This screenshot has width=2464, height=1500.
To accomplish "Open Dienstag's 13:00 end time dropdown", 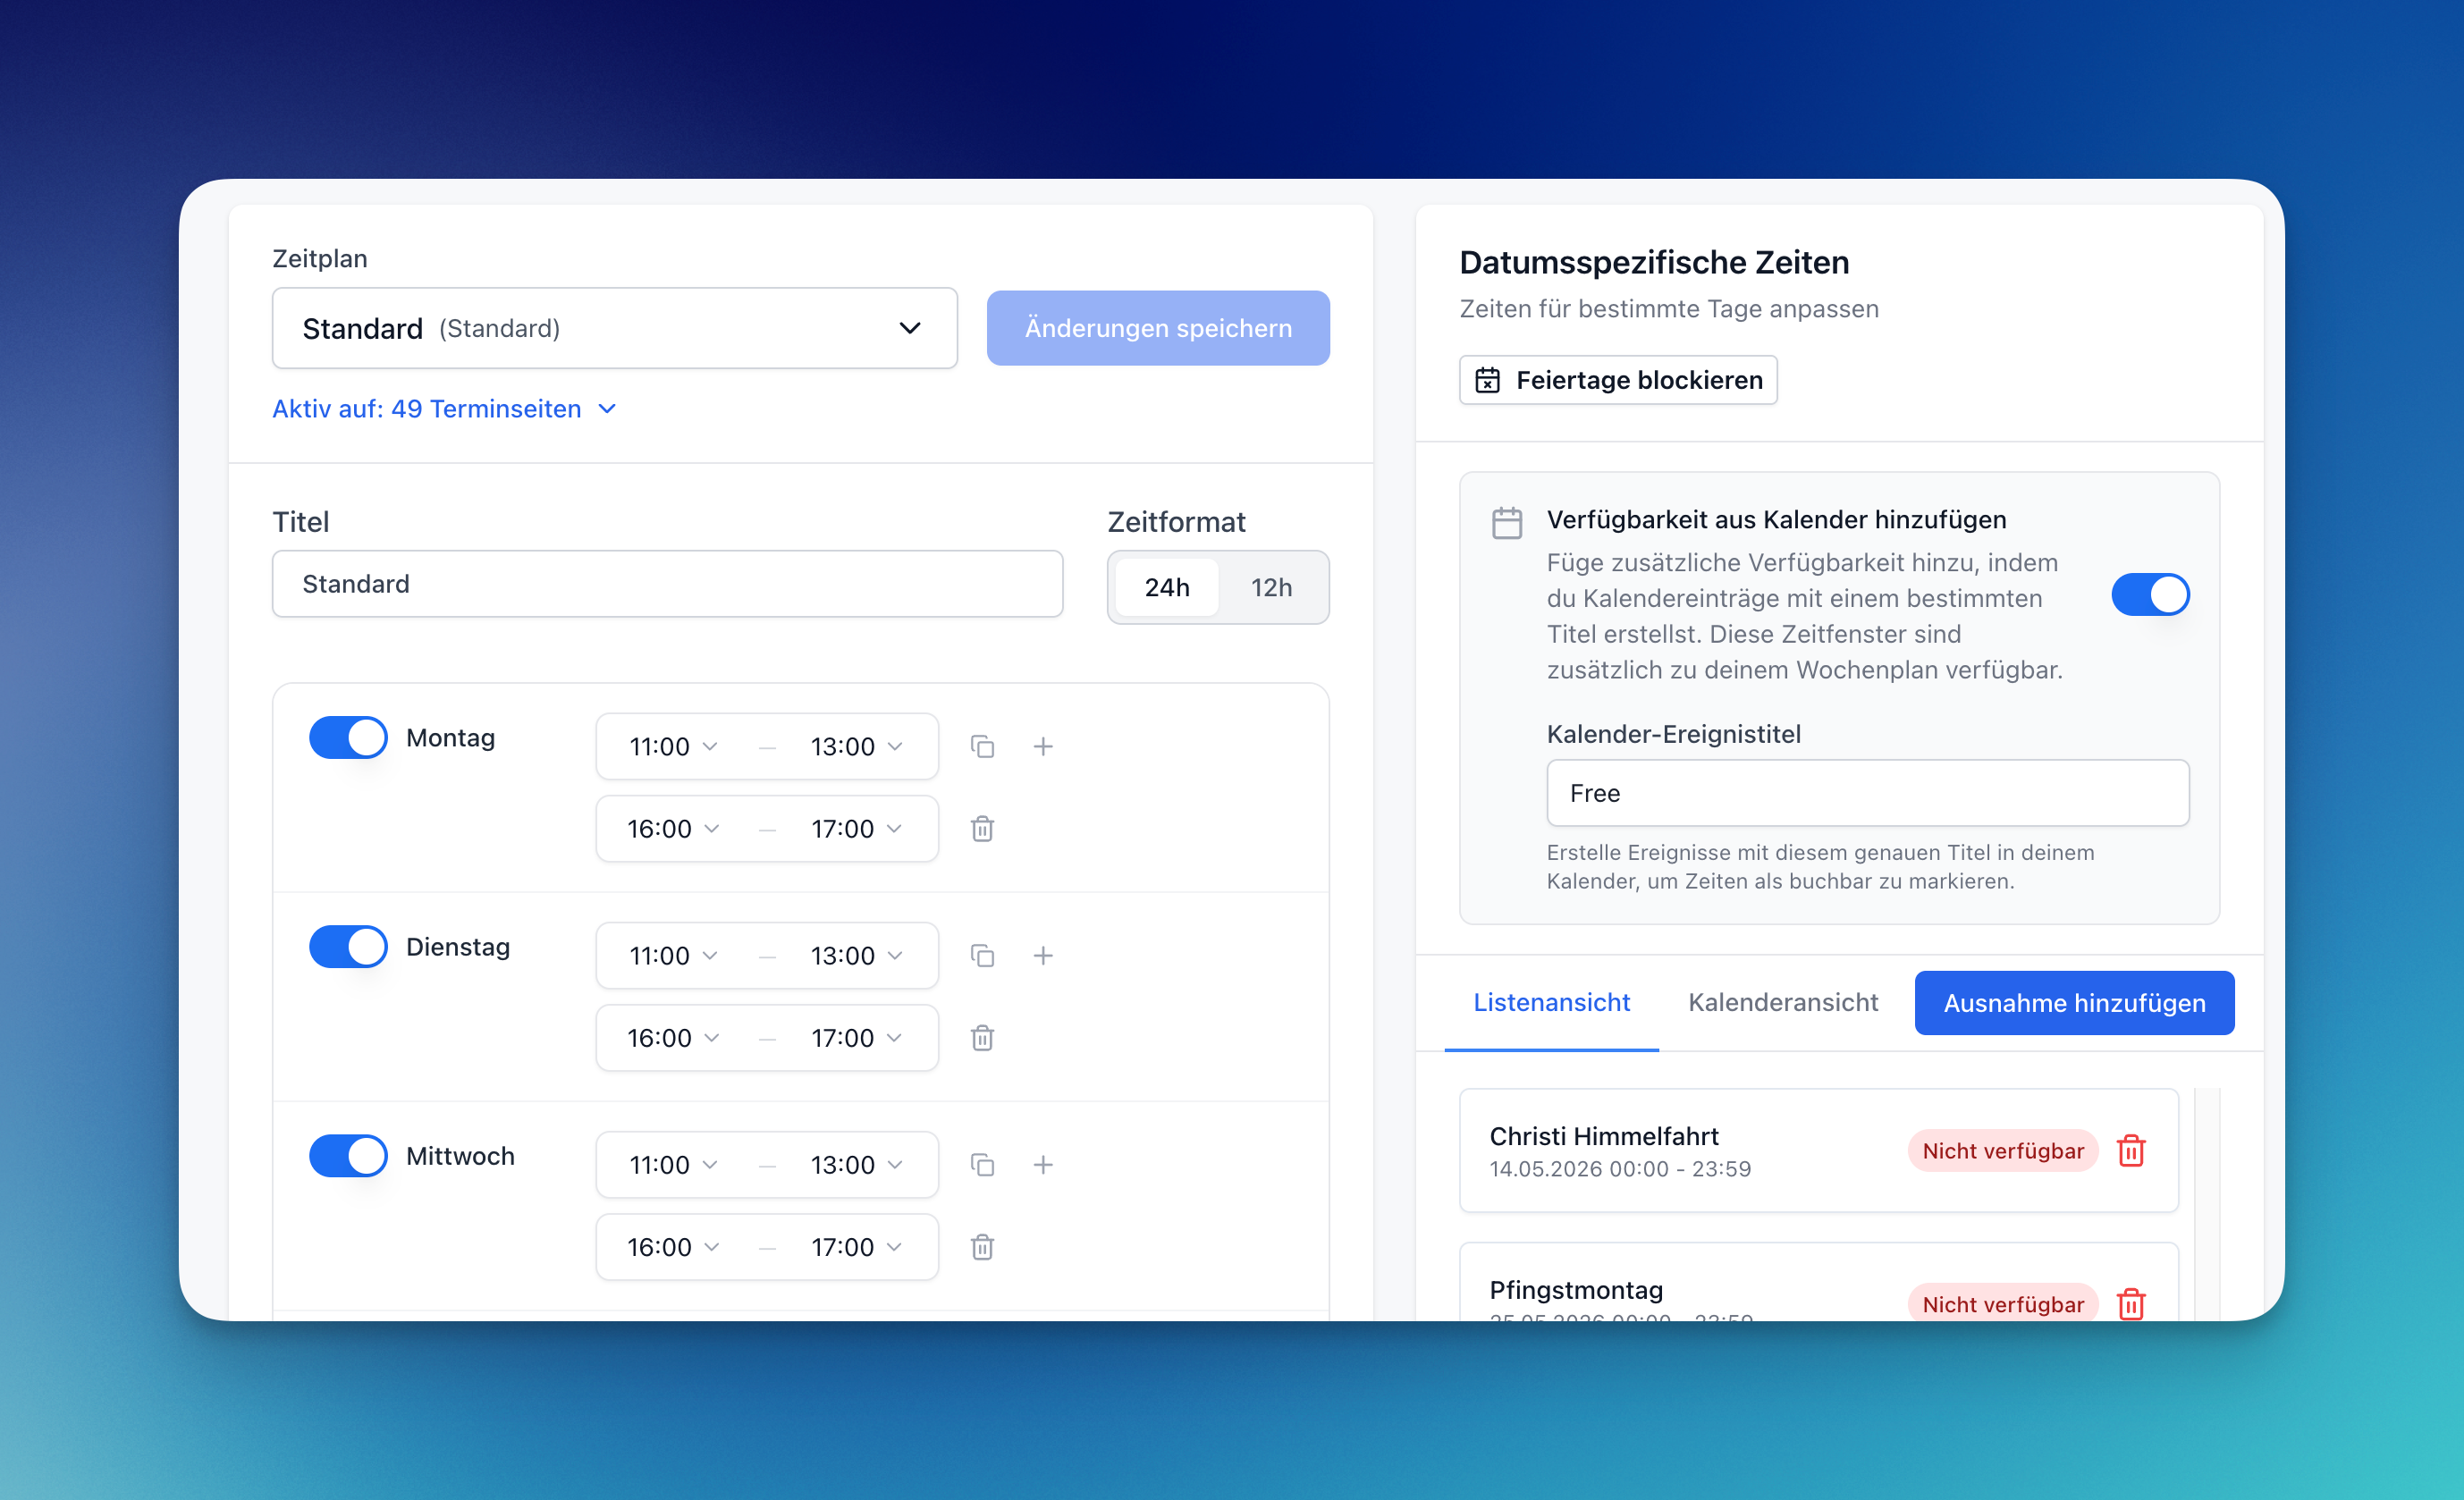I will tap(856, 955).
